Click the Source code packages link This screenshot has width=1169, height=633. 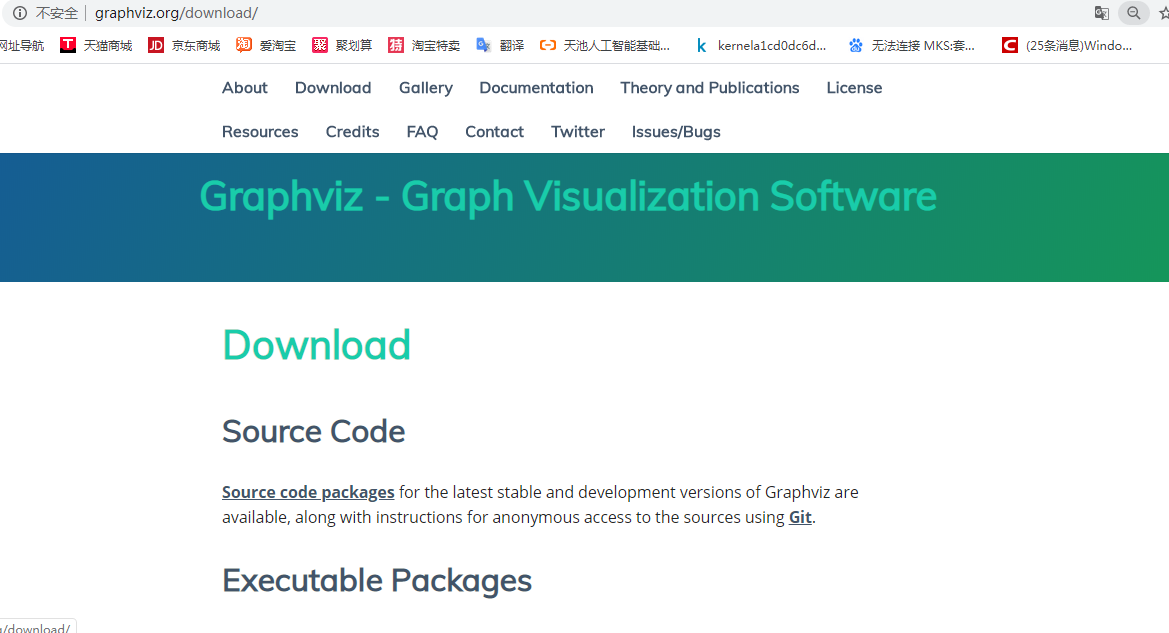307,492
